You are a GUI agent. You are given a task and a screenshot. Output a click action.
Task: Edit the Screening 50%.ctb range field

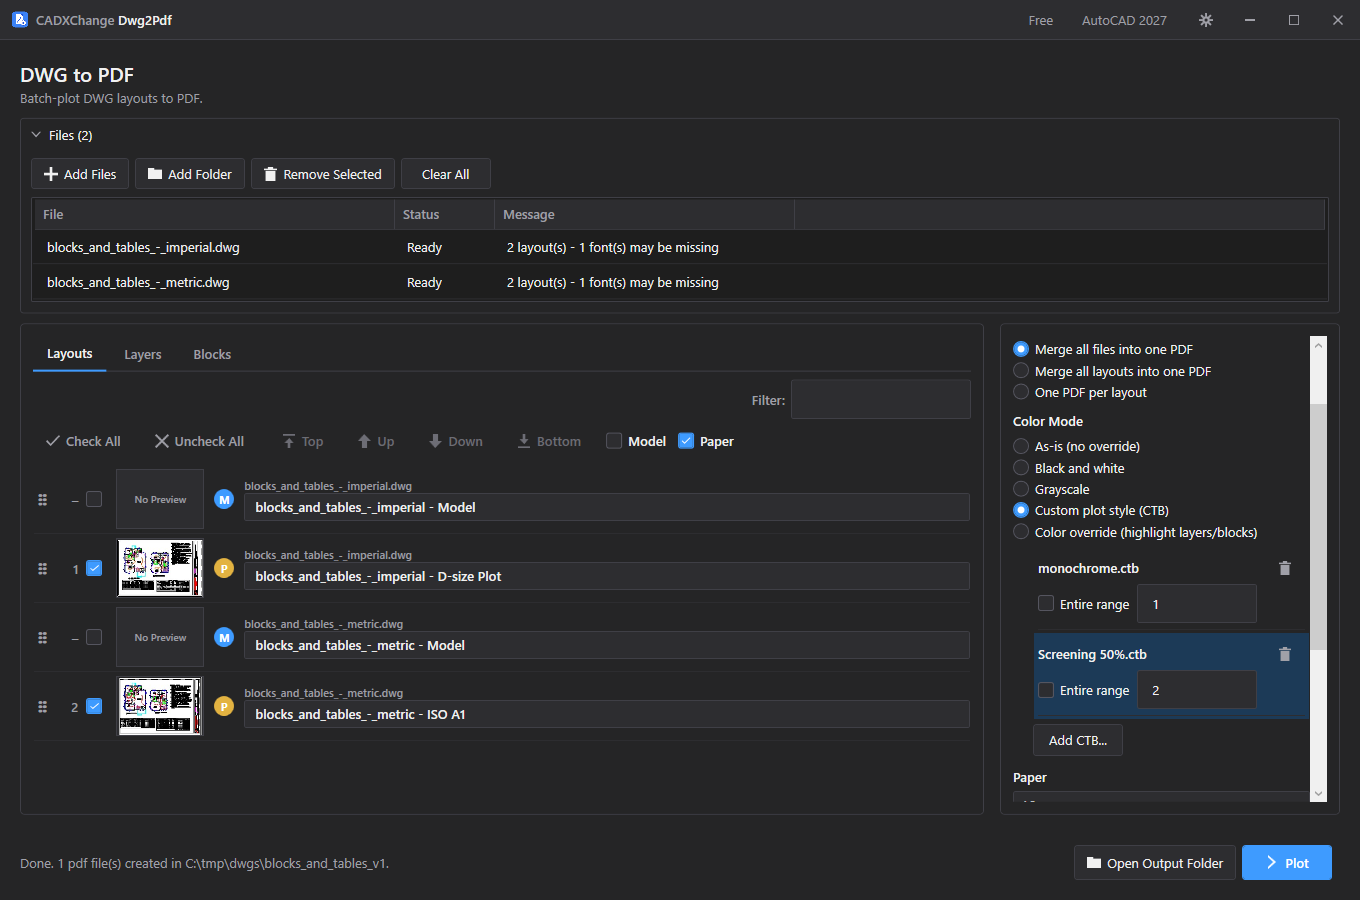(1197, 690)
